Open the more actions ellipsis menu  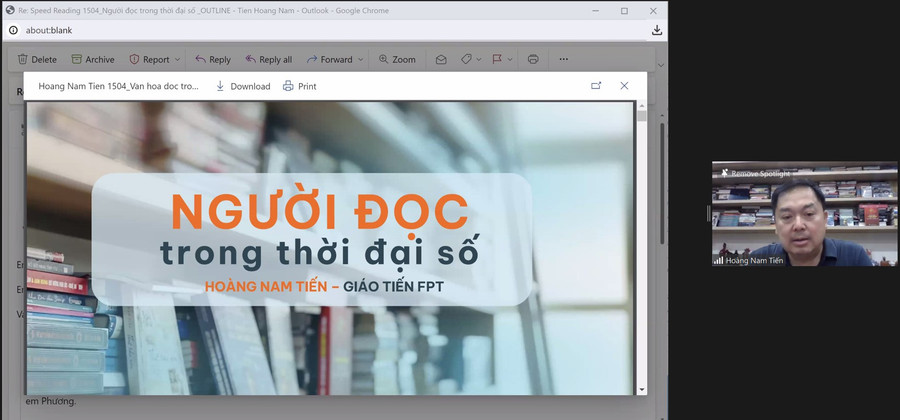[563, 59]
